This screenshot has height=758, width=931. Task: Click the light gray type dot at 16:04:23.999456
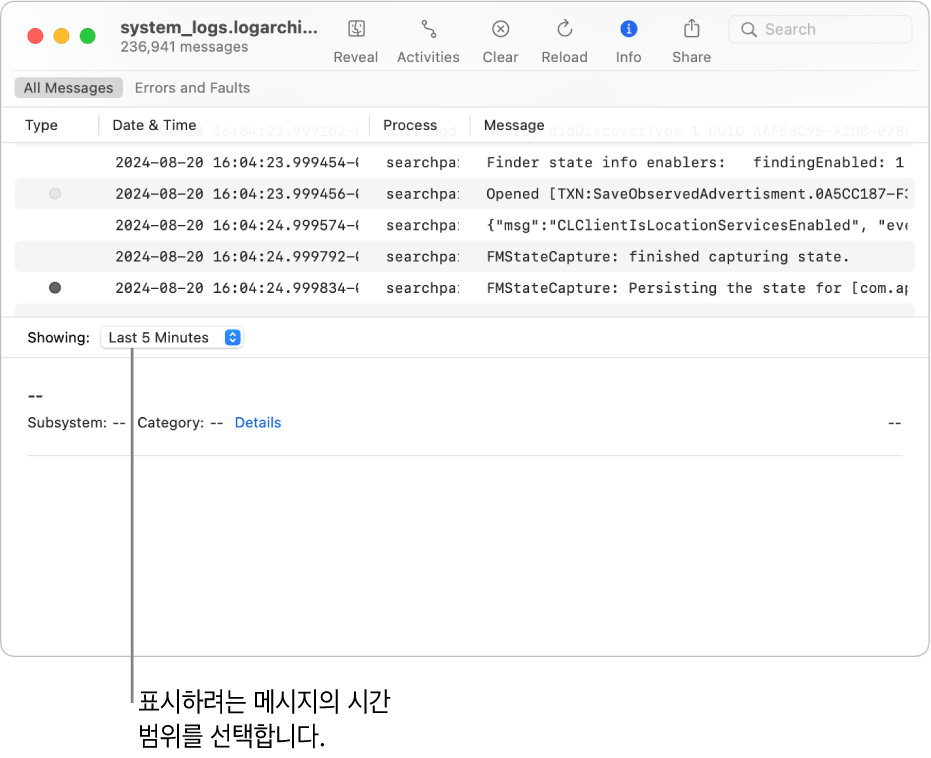tap(55, 194)
